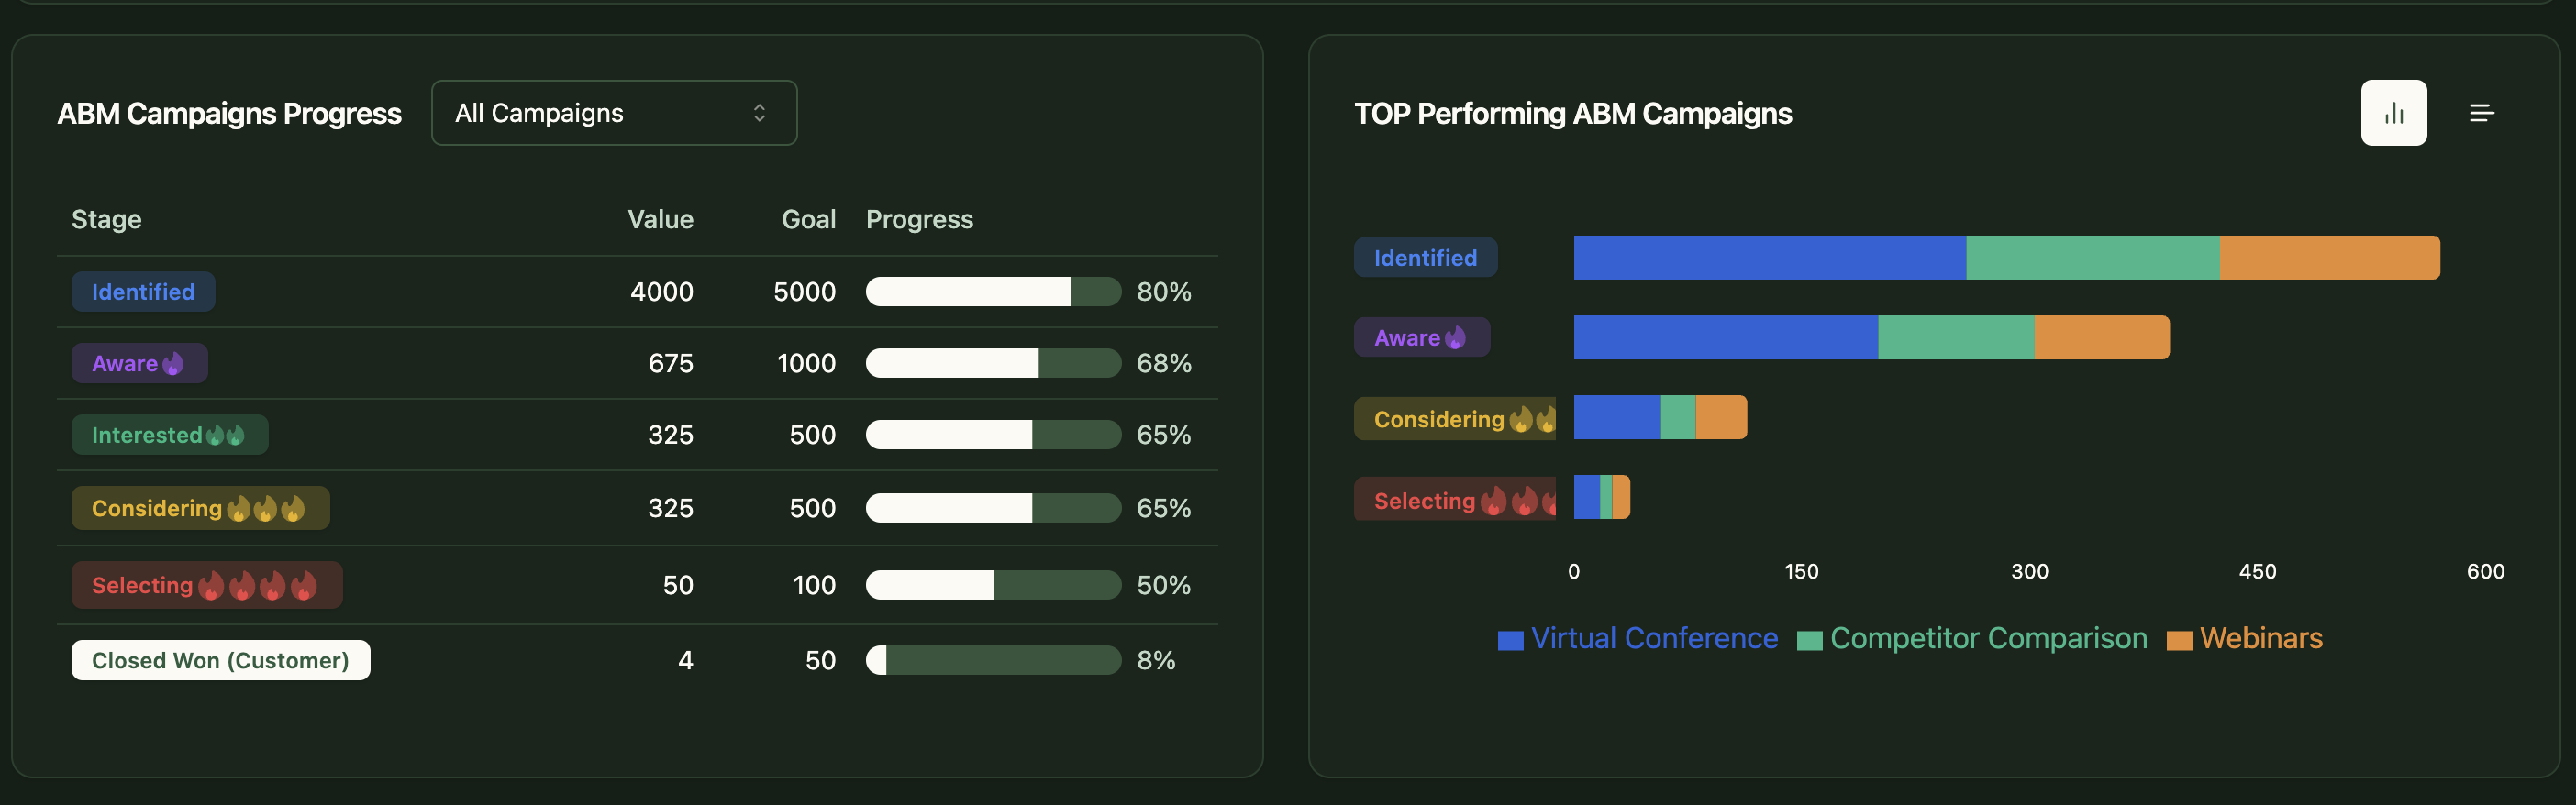Click the Identified stage badge in table

click(143, 292)
